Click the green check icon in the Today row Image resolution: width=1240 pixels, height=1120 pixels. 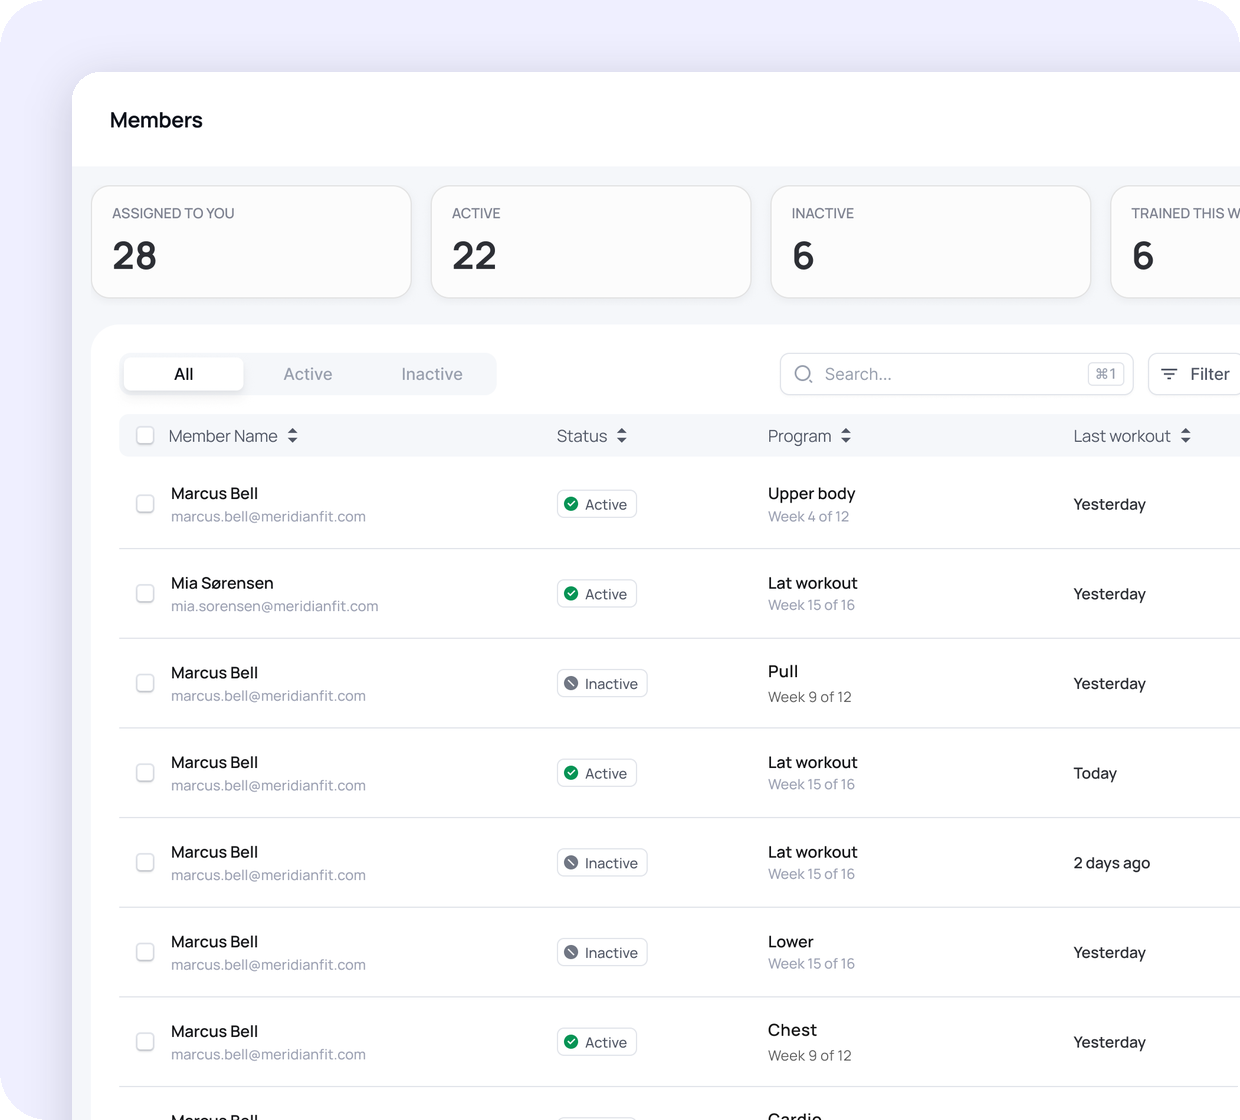571,773
